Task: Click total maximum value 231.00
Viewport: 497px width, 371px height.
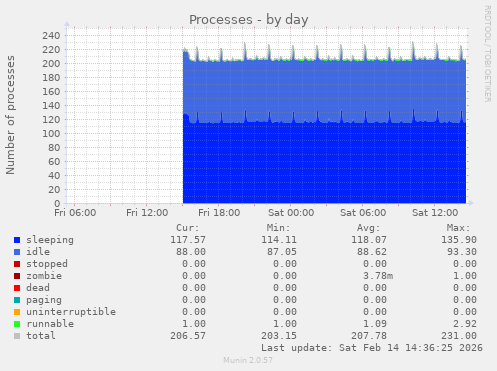Action: (x=459, y=336)
